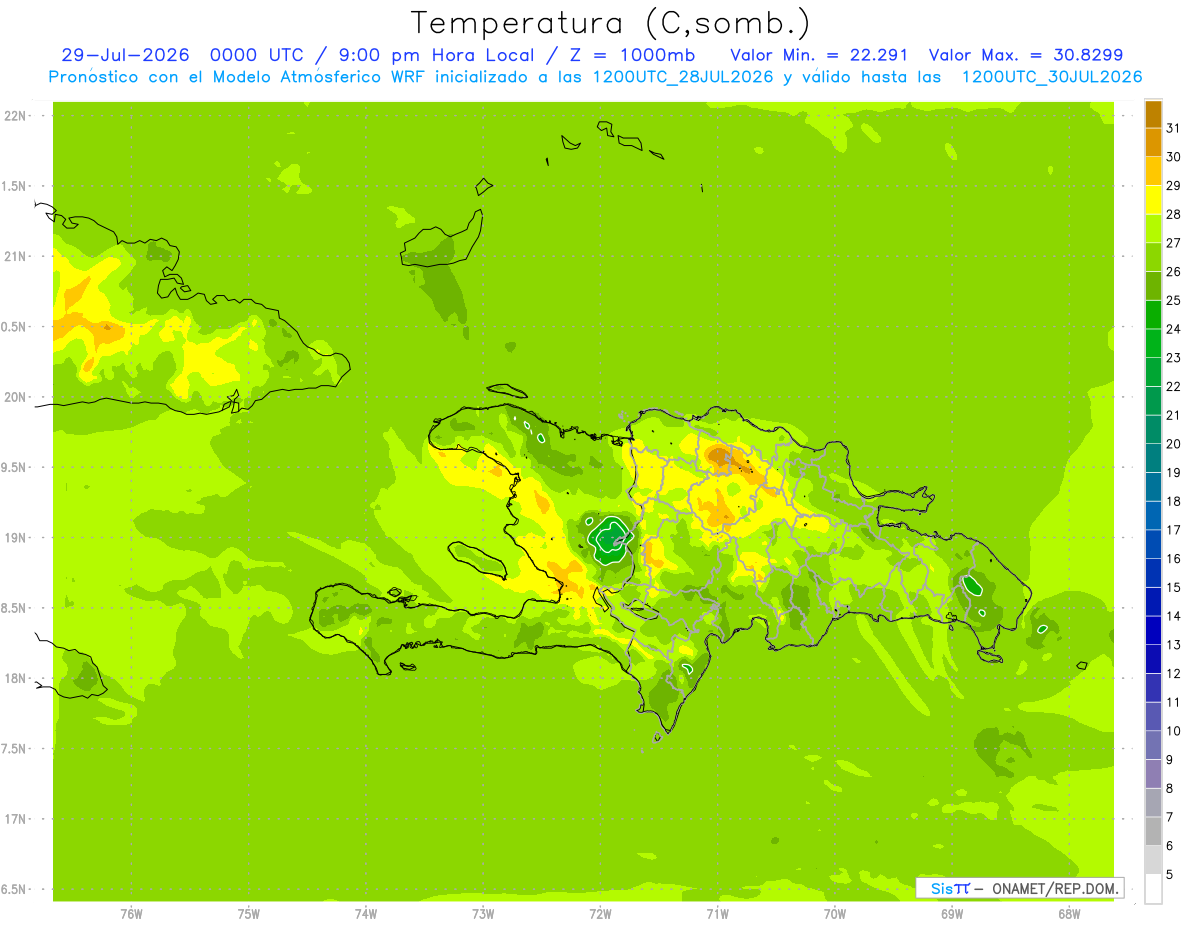
Task: Click the legend value label "25"
Action: pyautogui.click(x=1173, y=300)
